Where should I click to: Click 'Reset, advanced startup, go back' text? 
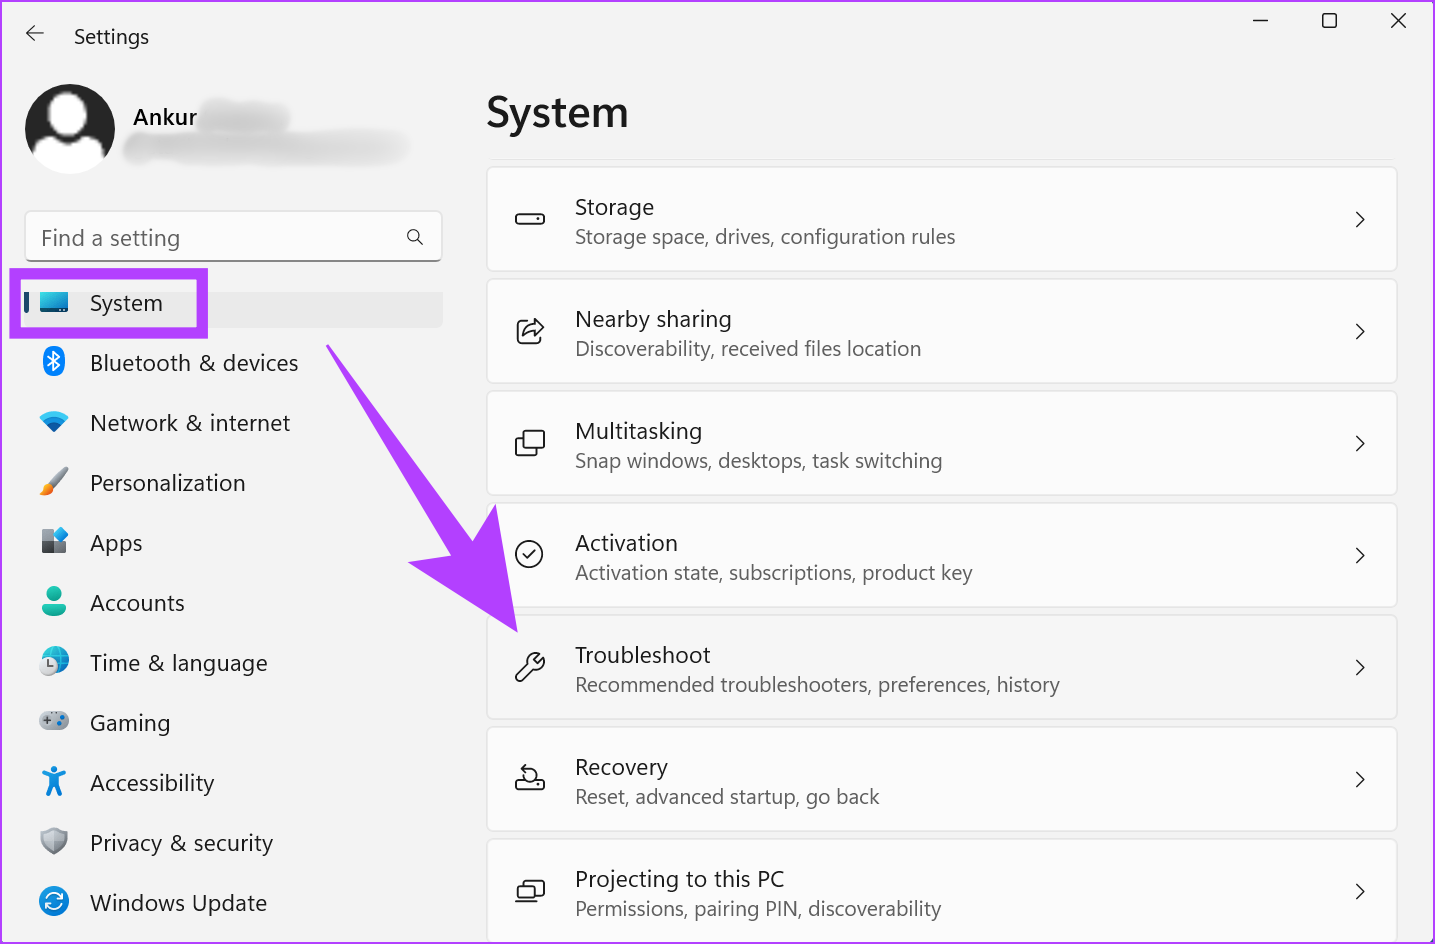click(x=727, y=797)
